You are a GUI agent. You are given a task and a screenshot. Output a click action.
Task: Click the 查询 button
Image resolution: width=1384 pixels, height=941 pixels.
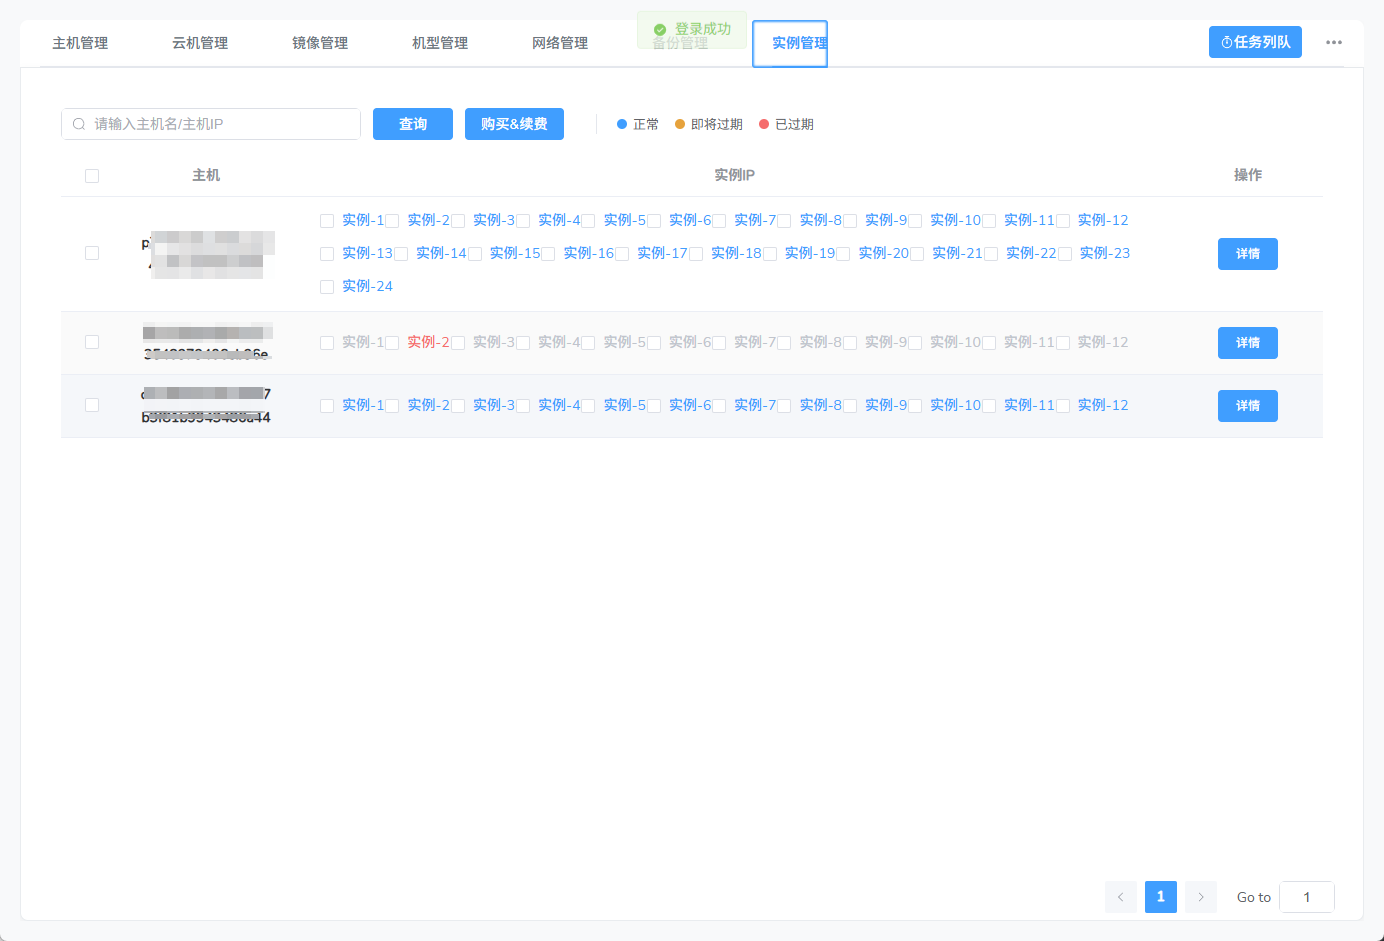pos(412,124)
